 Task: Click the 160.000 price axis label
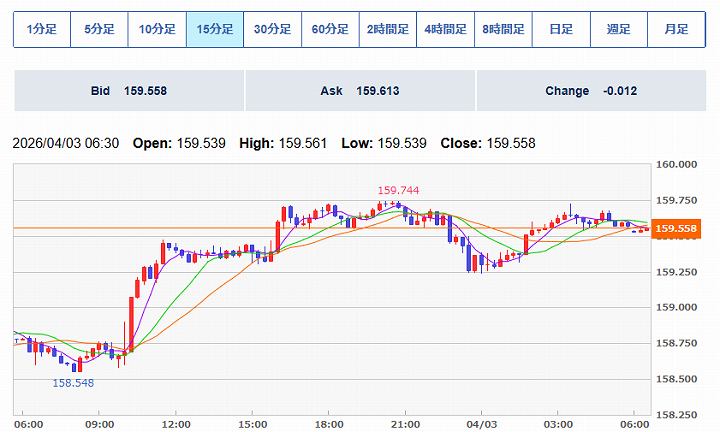click(678, 164)
